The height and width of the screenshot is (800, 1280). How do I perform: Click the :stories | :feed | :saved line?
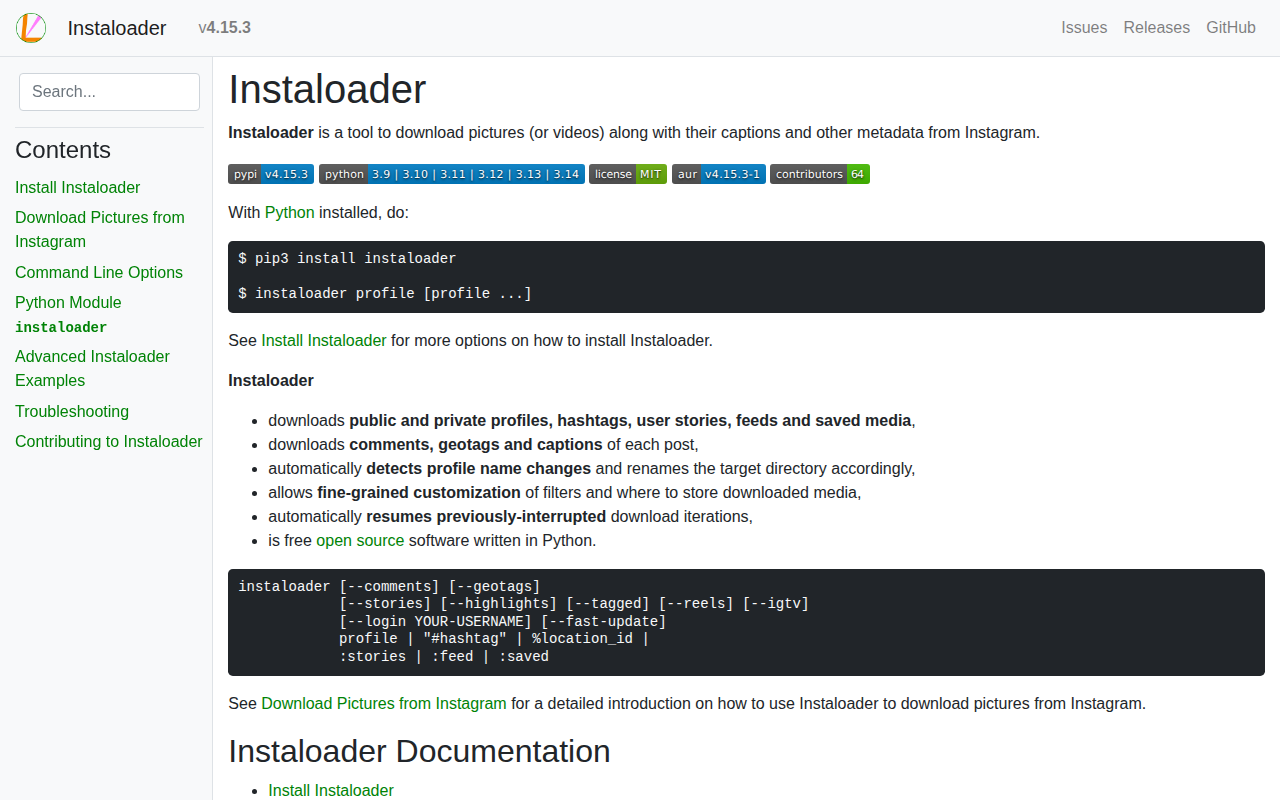pos(444,656)
